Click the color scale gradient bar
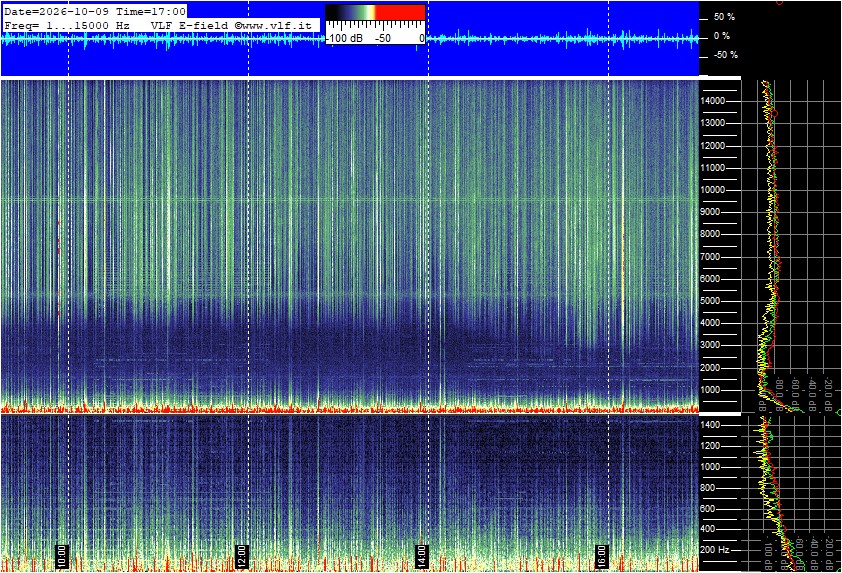842x573 pixels. pos(375,12)
